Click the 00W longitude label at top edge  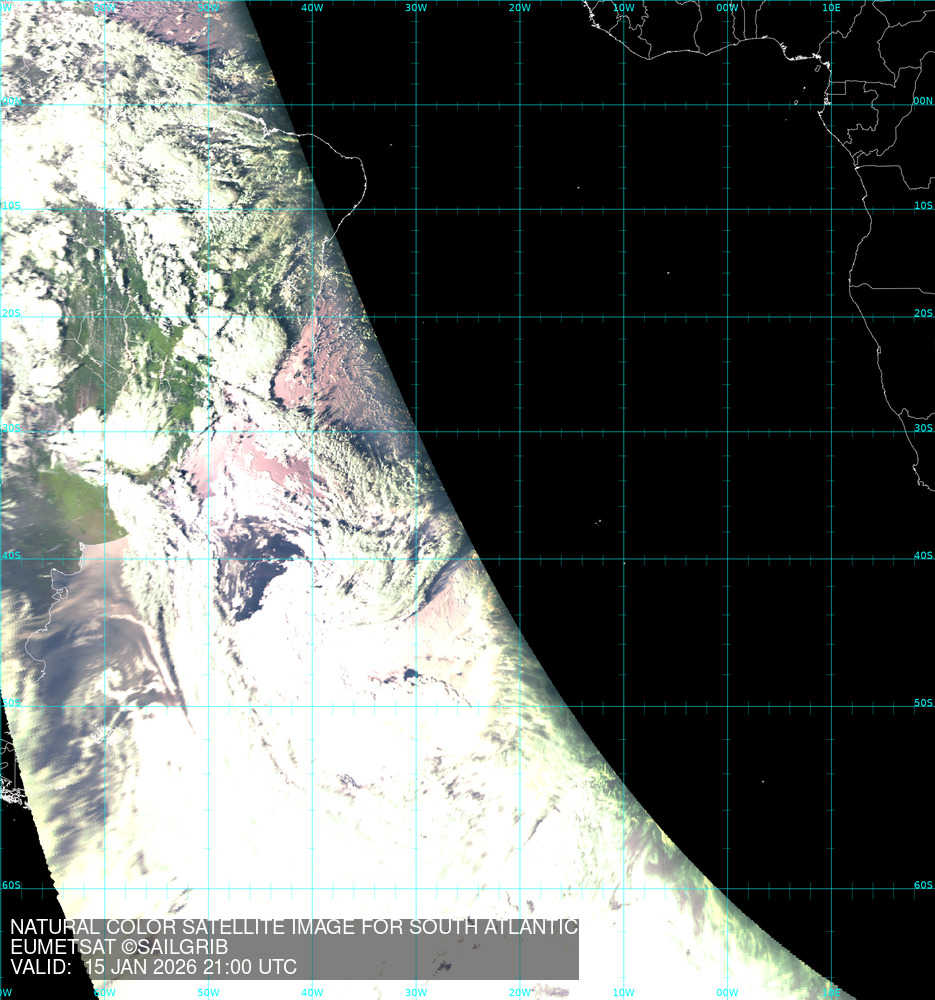pyautogui.click(x=727, y=8)
